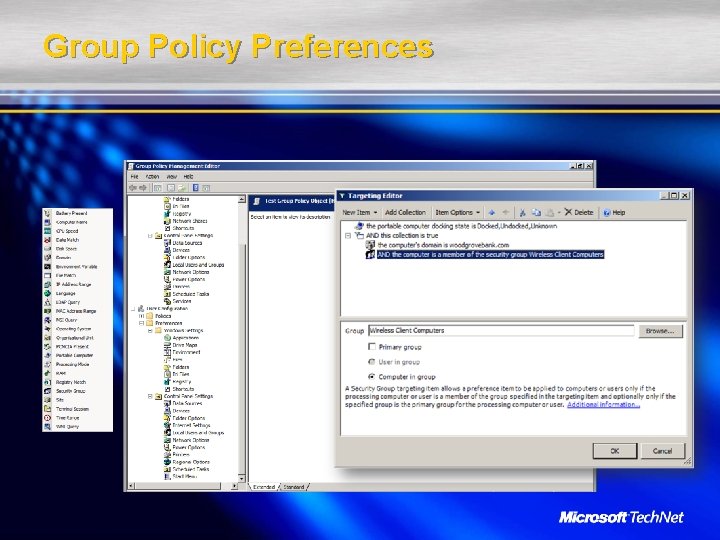The height and width of the screenshot is (540, 720).
Task: Click the Add Collection button
Action: 405,212
